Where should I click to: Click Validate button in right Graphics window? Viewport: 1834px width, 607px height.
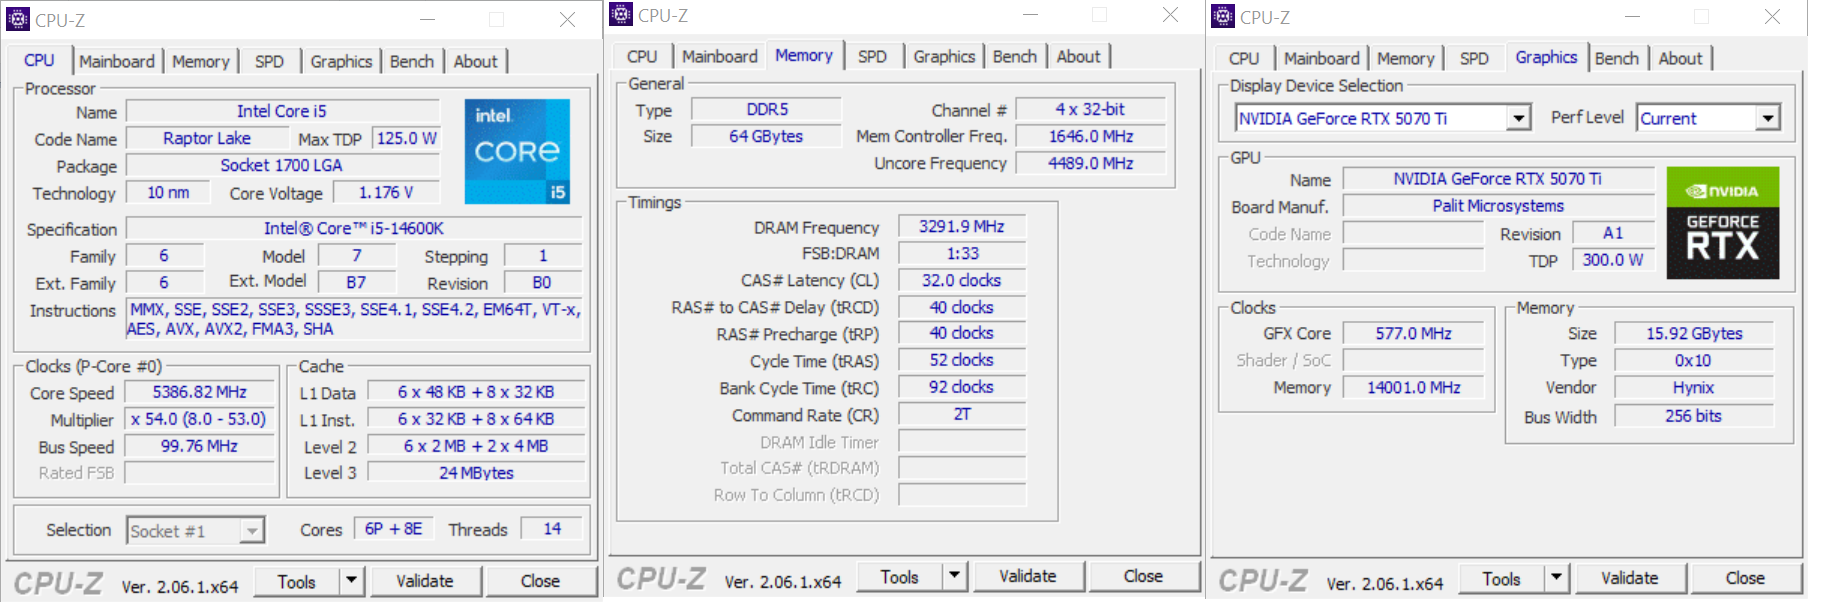[x=1630, y=578]
